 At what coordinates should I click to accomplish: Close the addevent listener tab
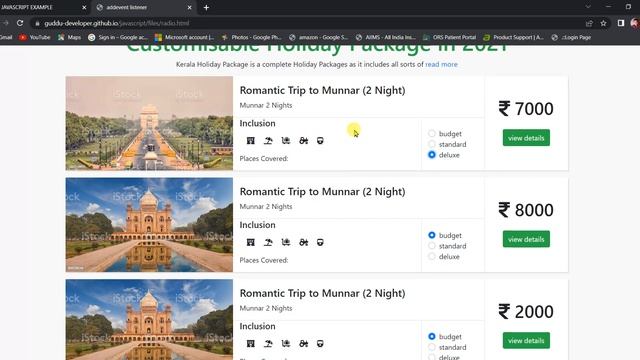(x=189, y=7)
